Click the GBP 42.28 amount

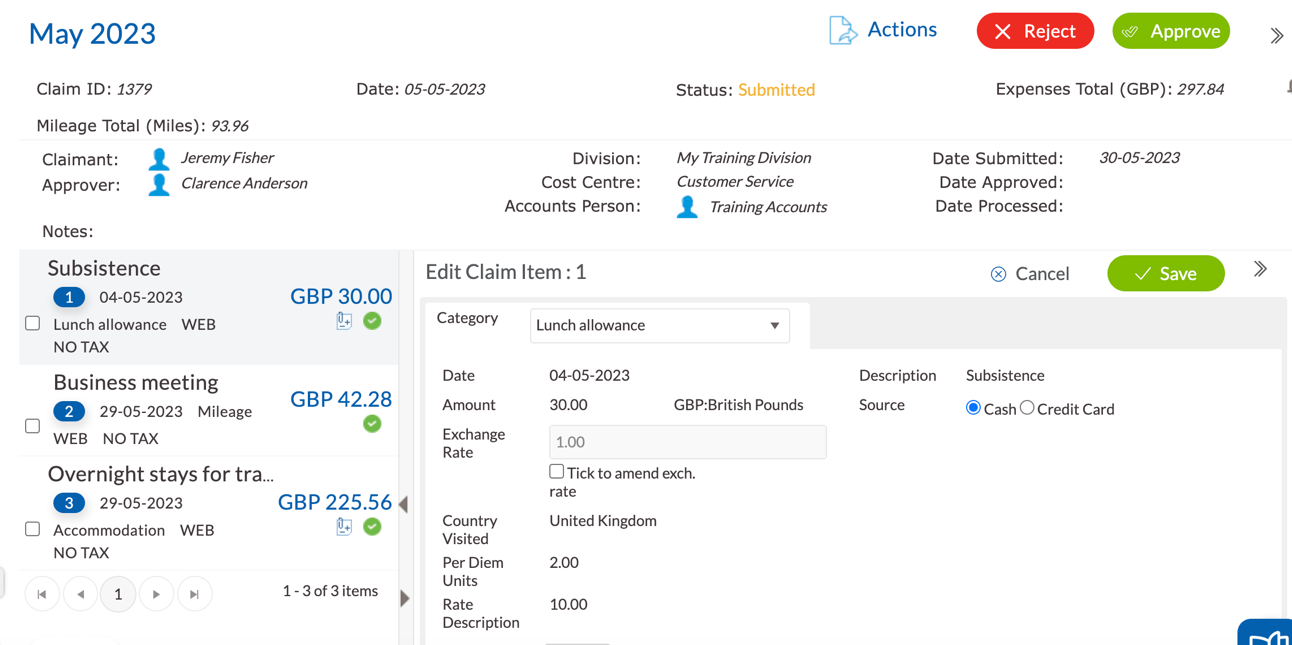pyautogui.click(x=341, y=399)
